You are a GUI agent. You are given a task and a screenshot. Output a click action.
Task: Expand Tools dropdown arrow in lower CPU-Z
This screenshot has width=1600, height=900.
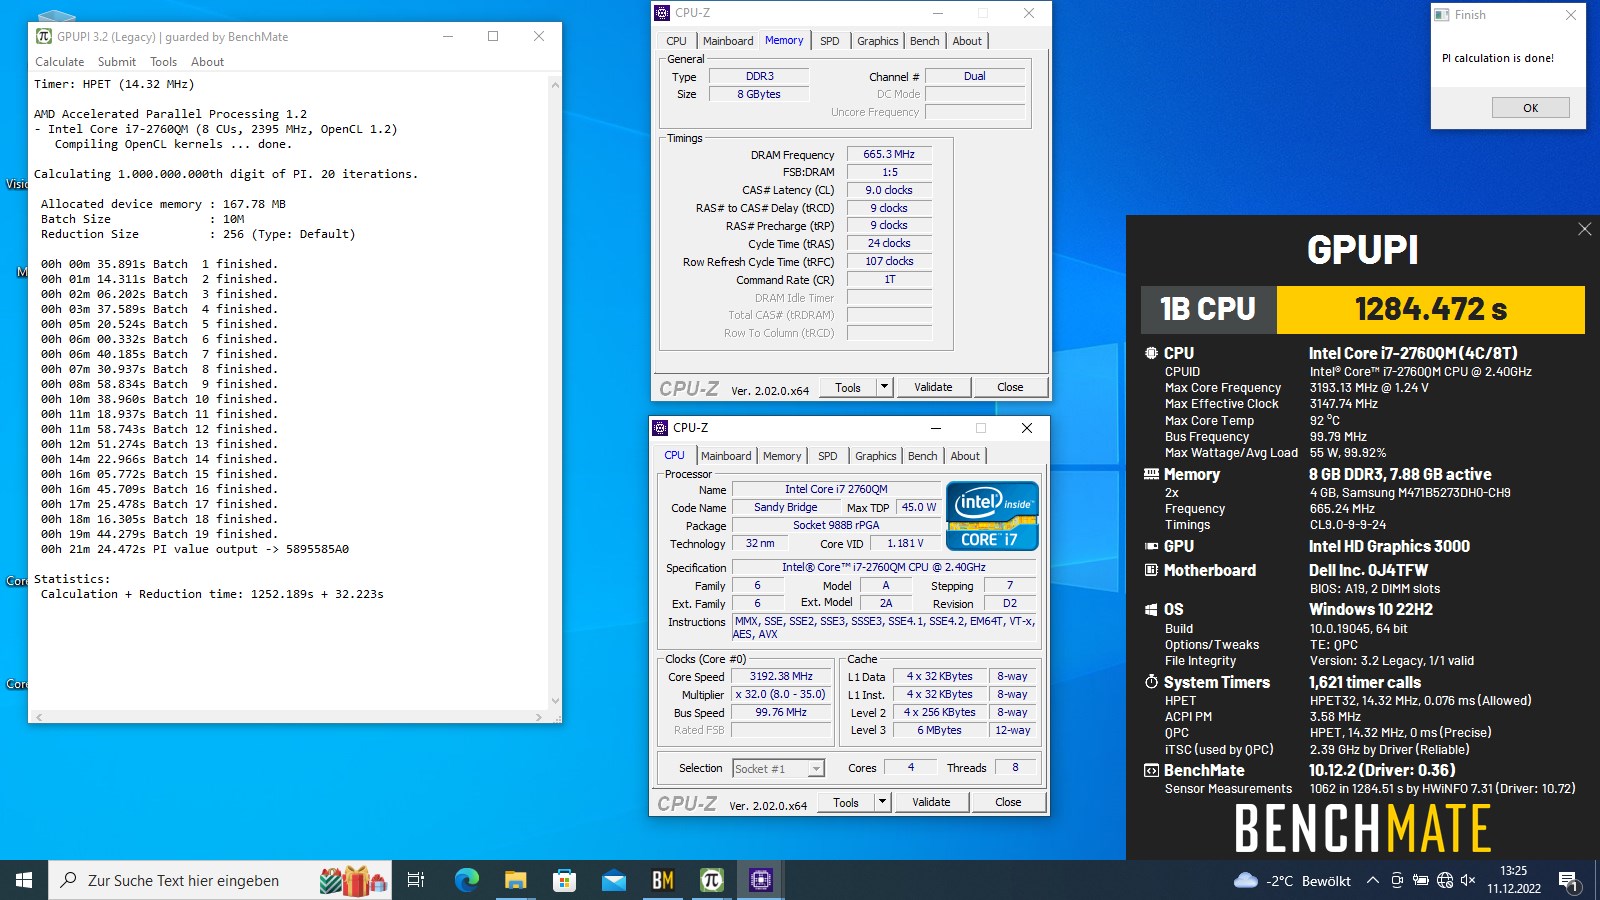(x=882, y=802)
